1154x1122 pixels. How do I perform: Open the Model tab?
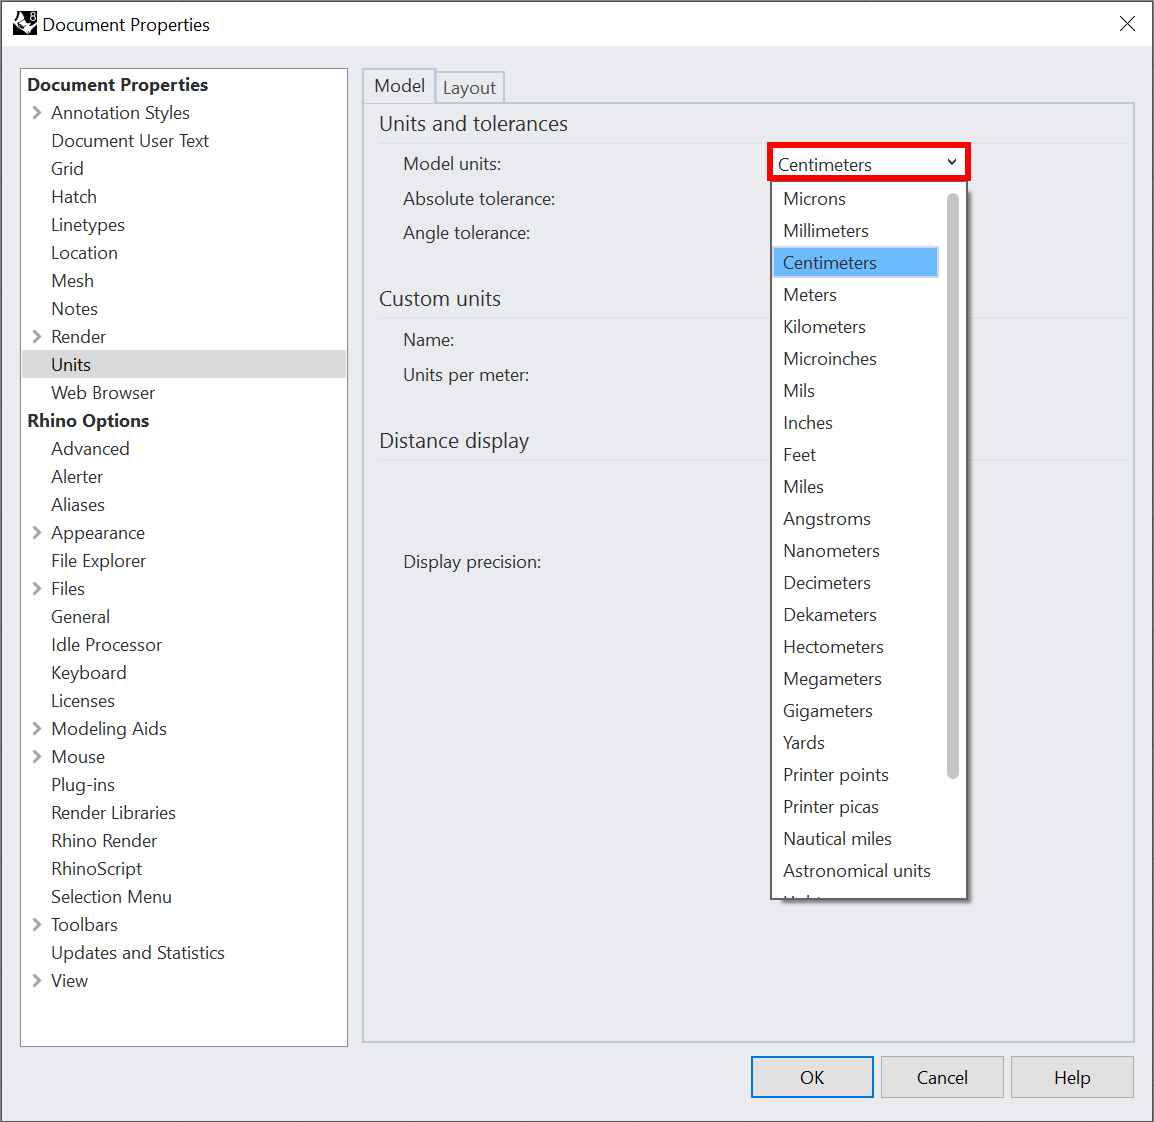[399, 86]
